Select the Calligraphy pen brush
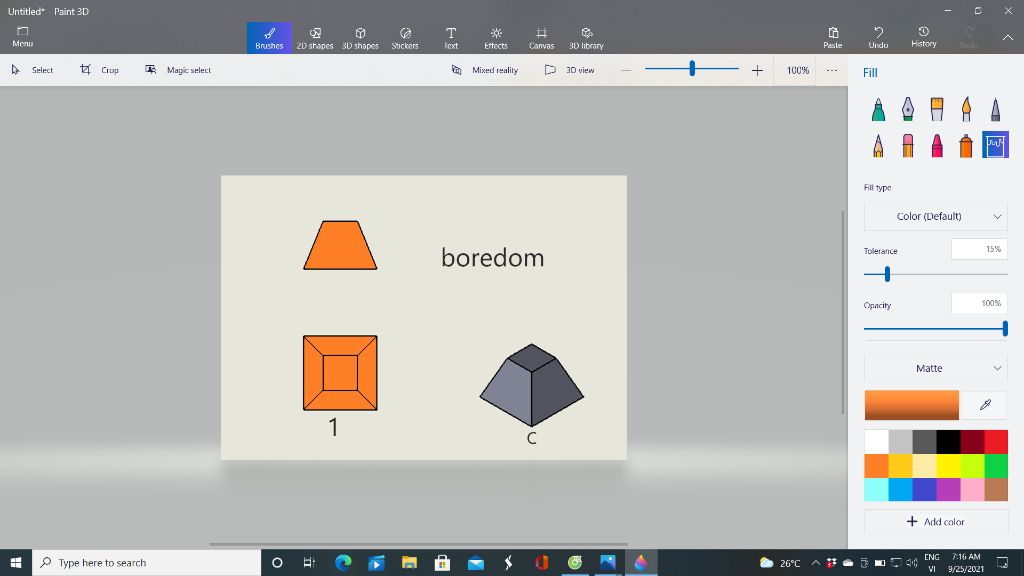 coord(908,109)
